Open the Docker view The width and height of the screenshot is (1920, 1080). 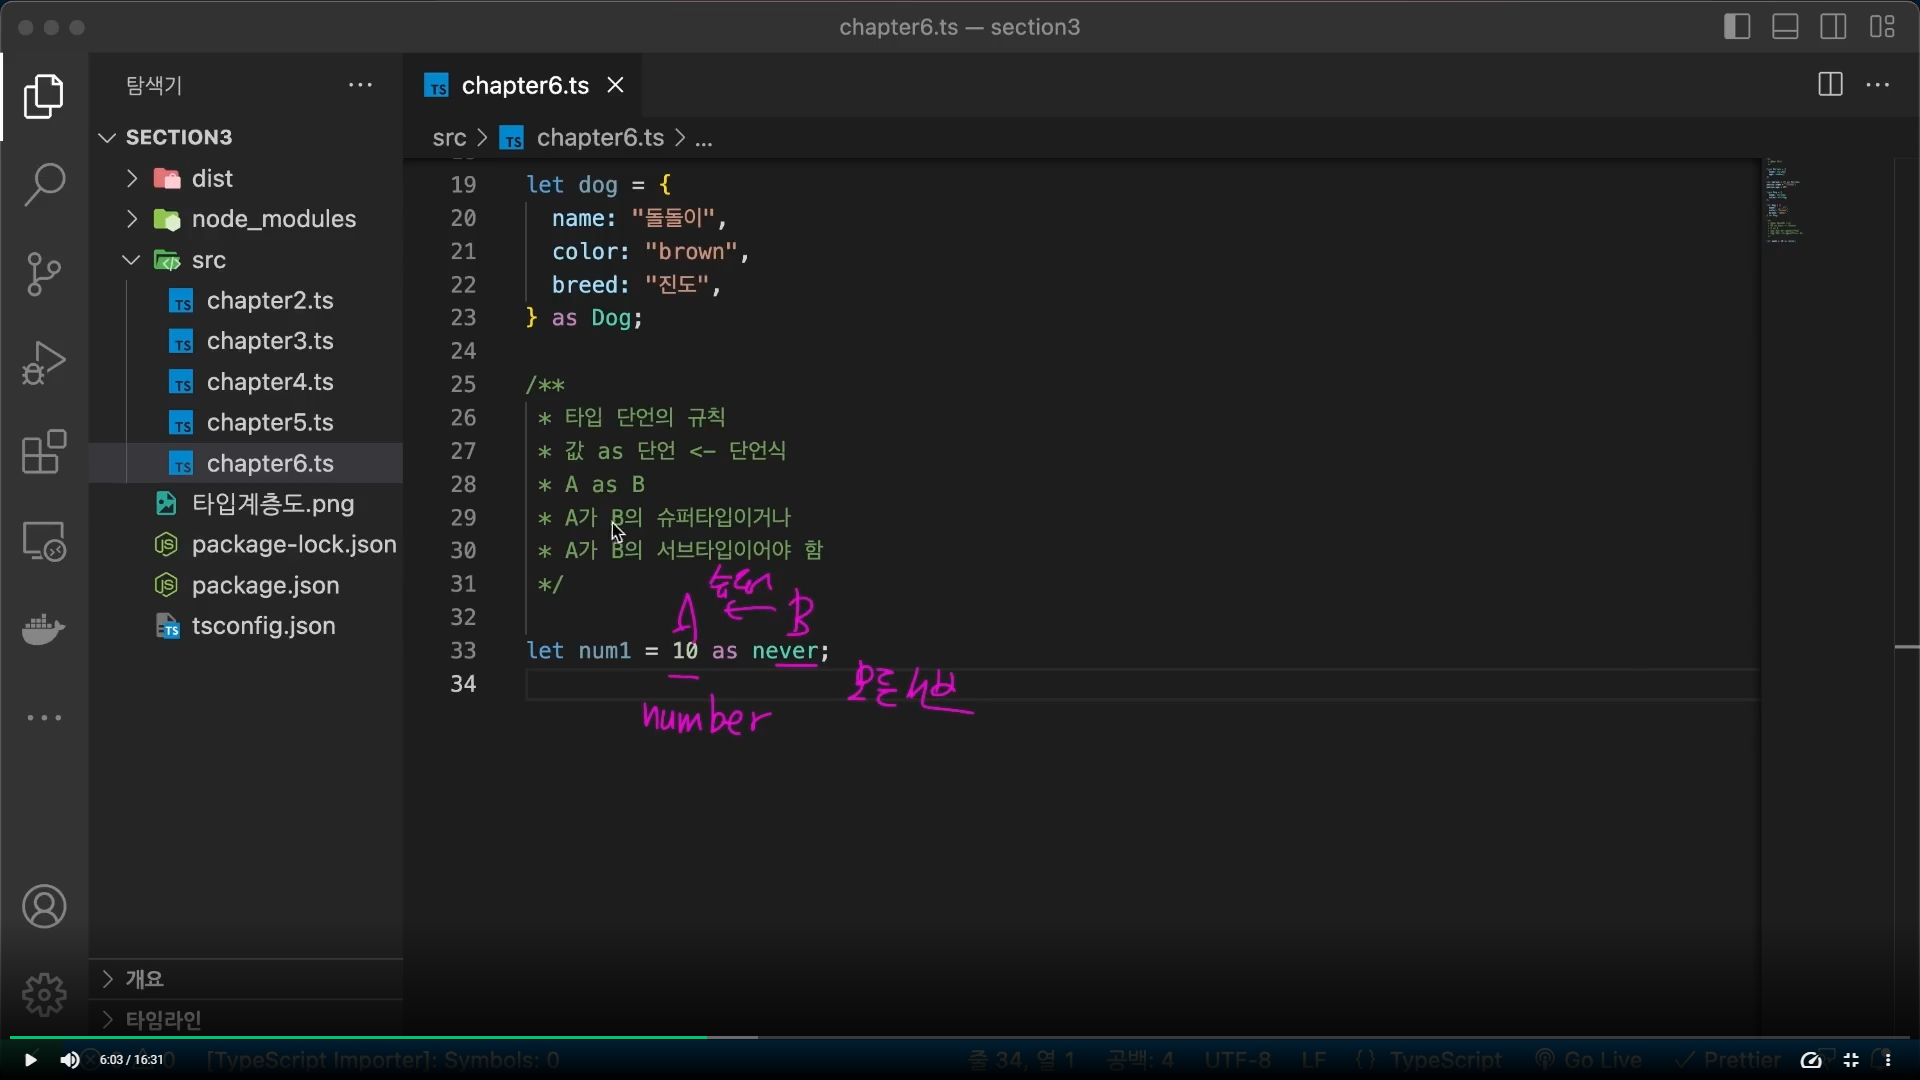44,630
